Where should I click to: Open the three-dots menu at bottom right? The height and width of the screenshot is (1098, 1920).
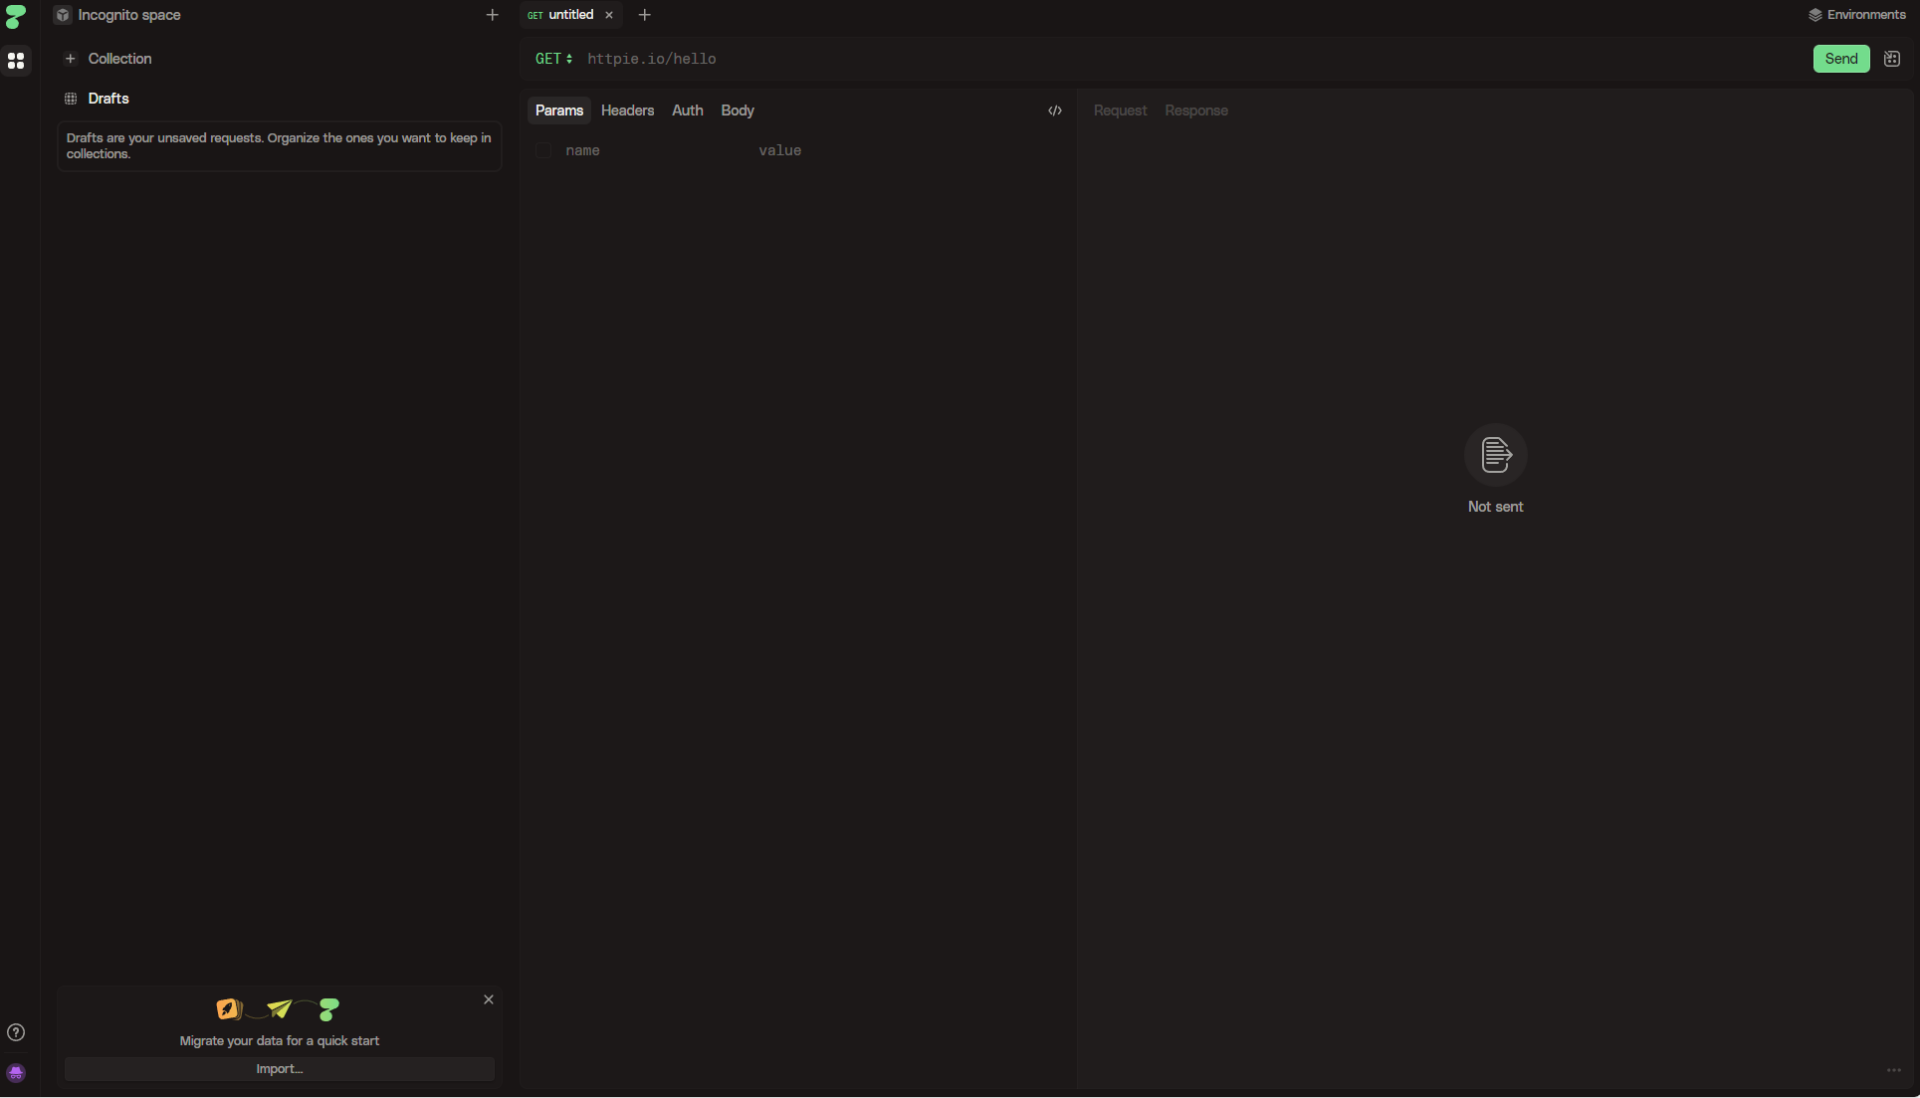(x=1893, y=1070)
